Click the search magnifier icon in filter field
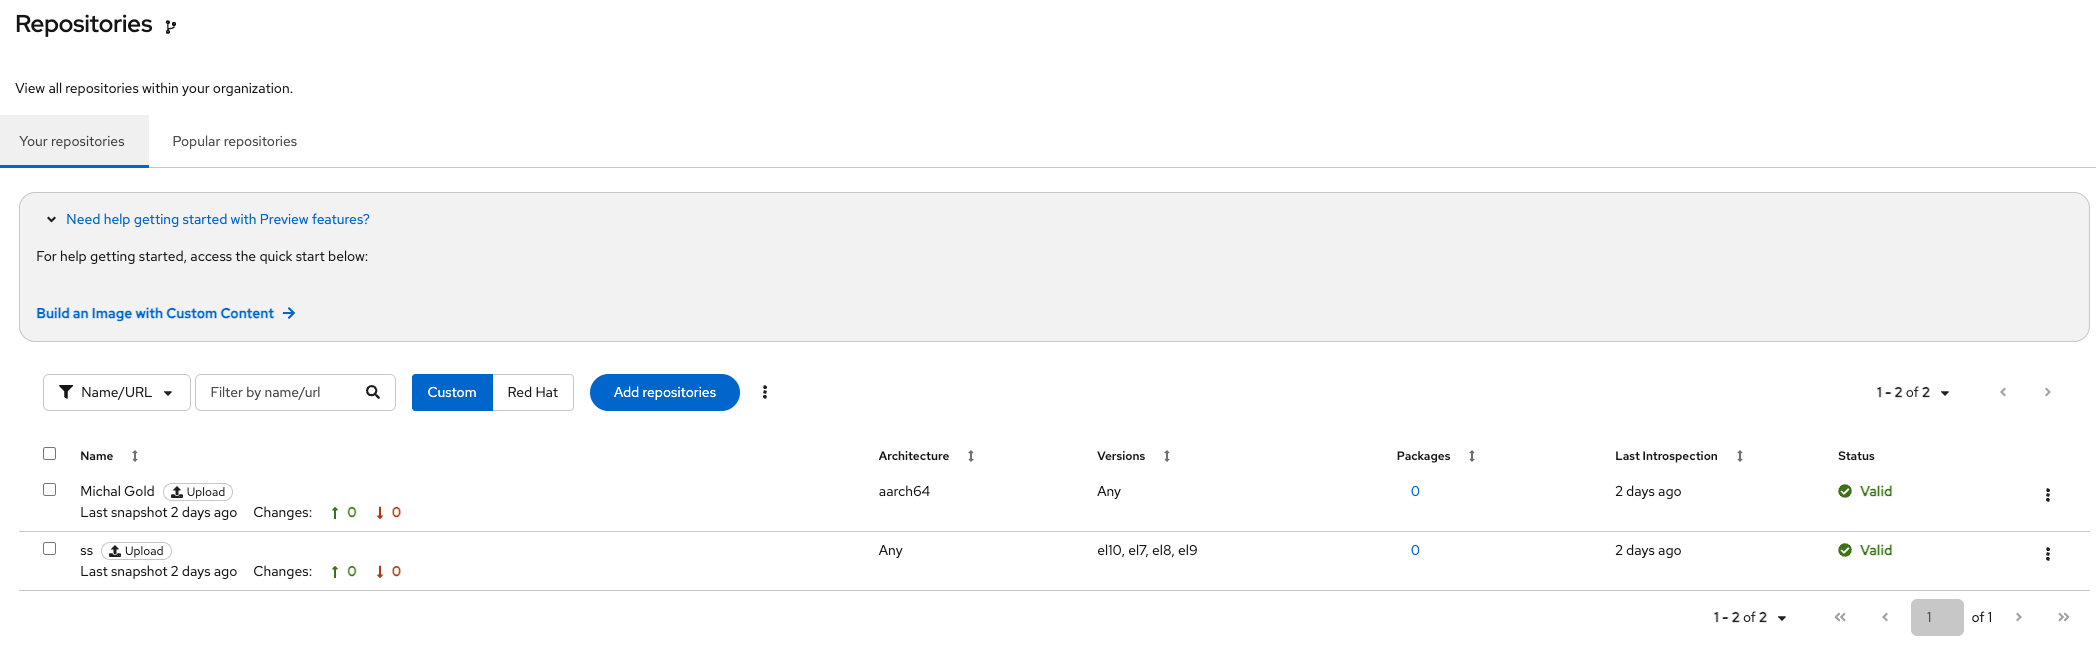This screenshot has width=2096, height=647. (x=373, y=392)
